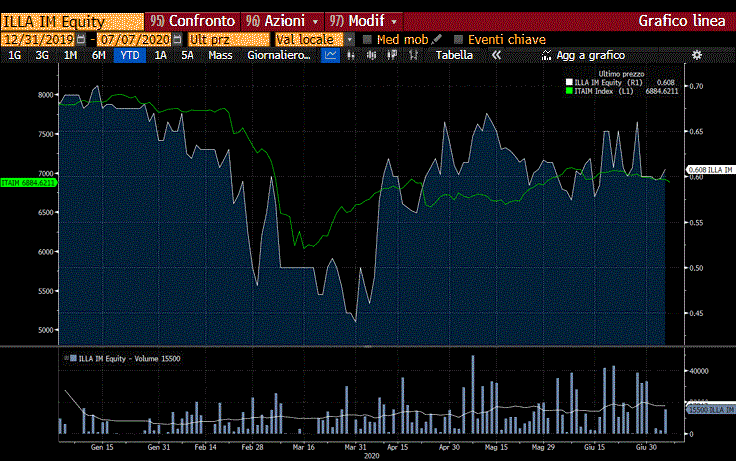Click the Ultimo prezzo legend header
Screen dimensions: 736x461
coord(621,74)
